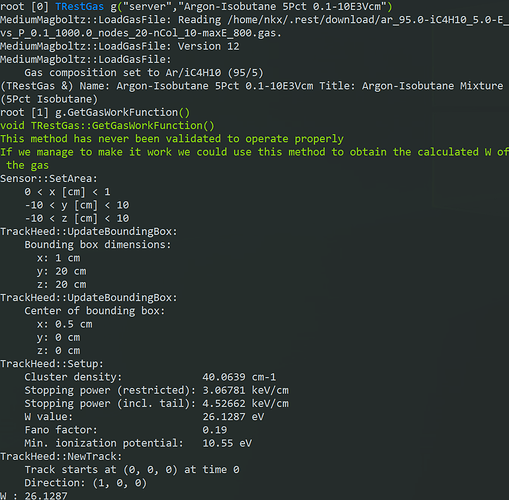
Task: Click the "TrackHeed::Setup:" heading line
Action: (x=52, y=364)
